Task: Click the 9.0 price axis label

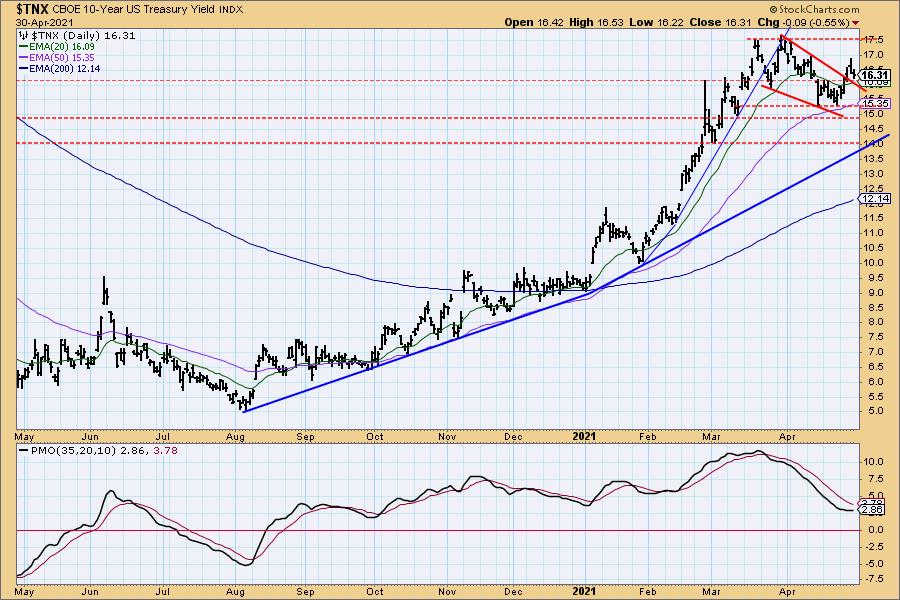Action: [x=875, y=292]
